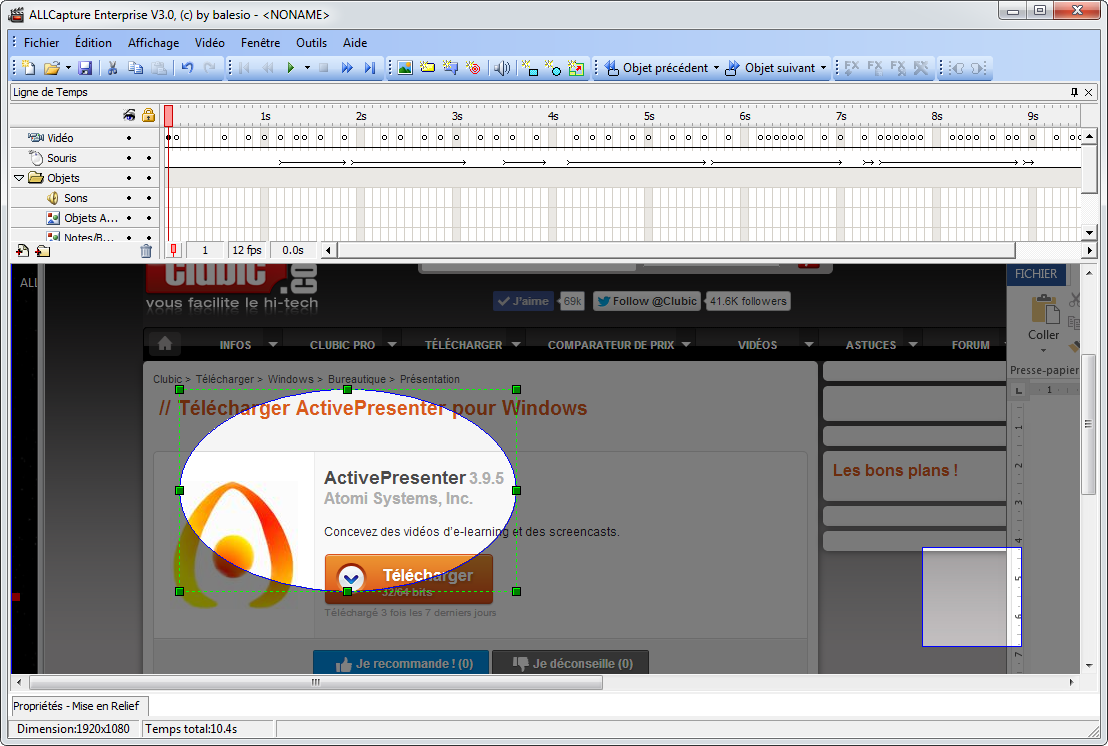Viewport: 1108px width, 746px height.
Task: Click the right-middle green handle of the ellipse
Action: click(x=517, y=490)
